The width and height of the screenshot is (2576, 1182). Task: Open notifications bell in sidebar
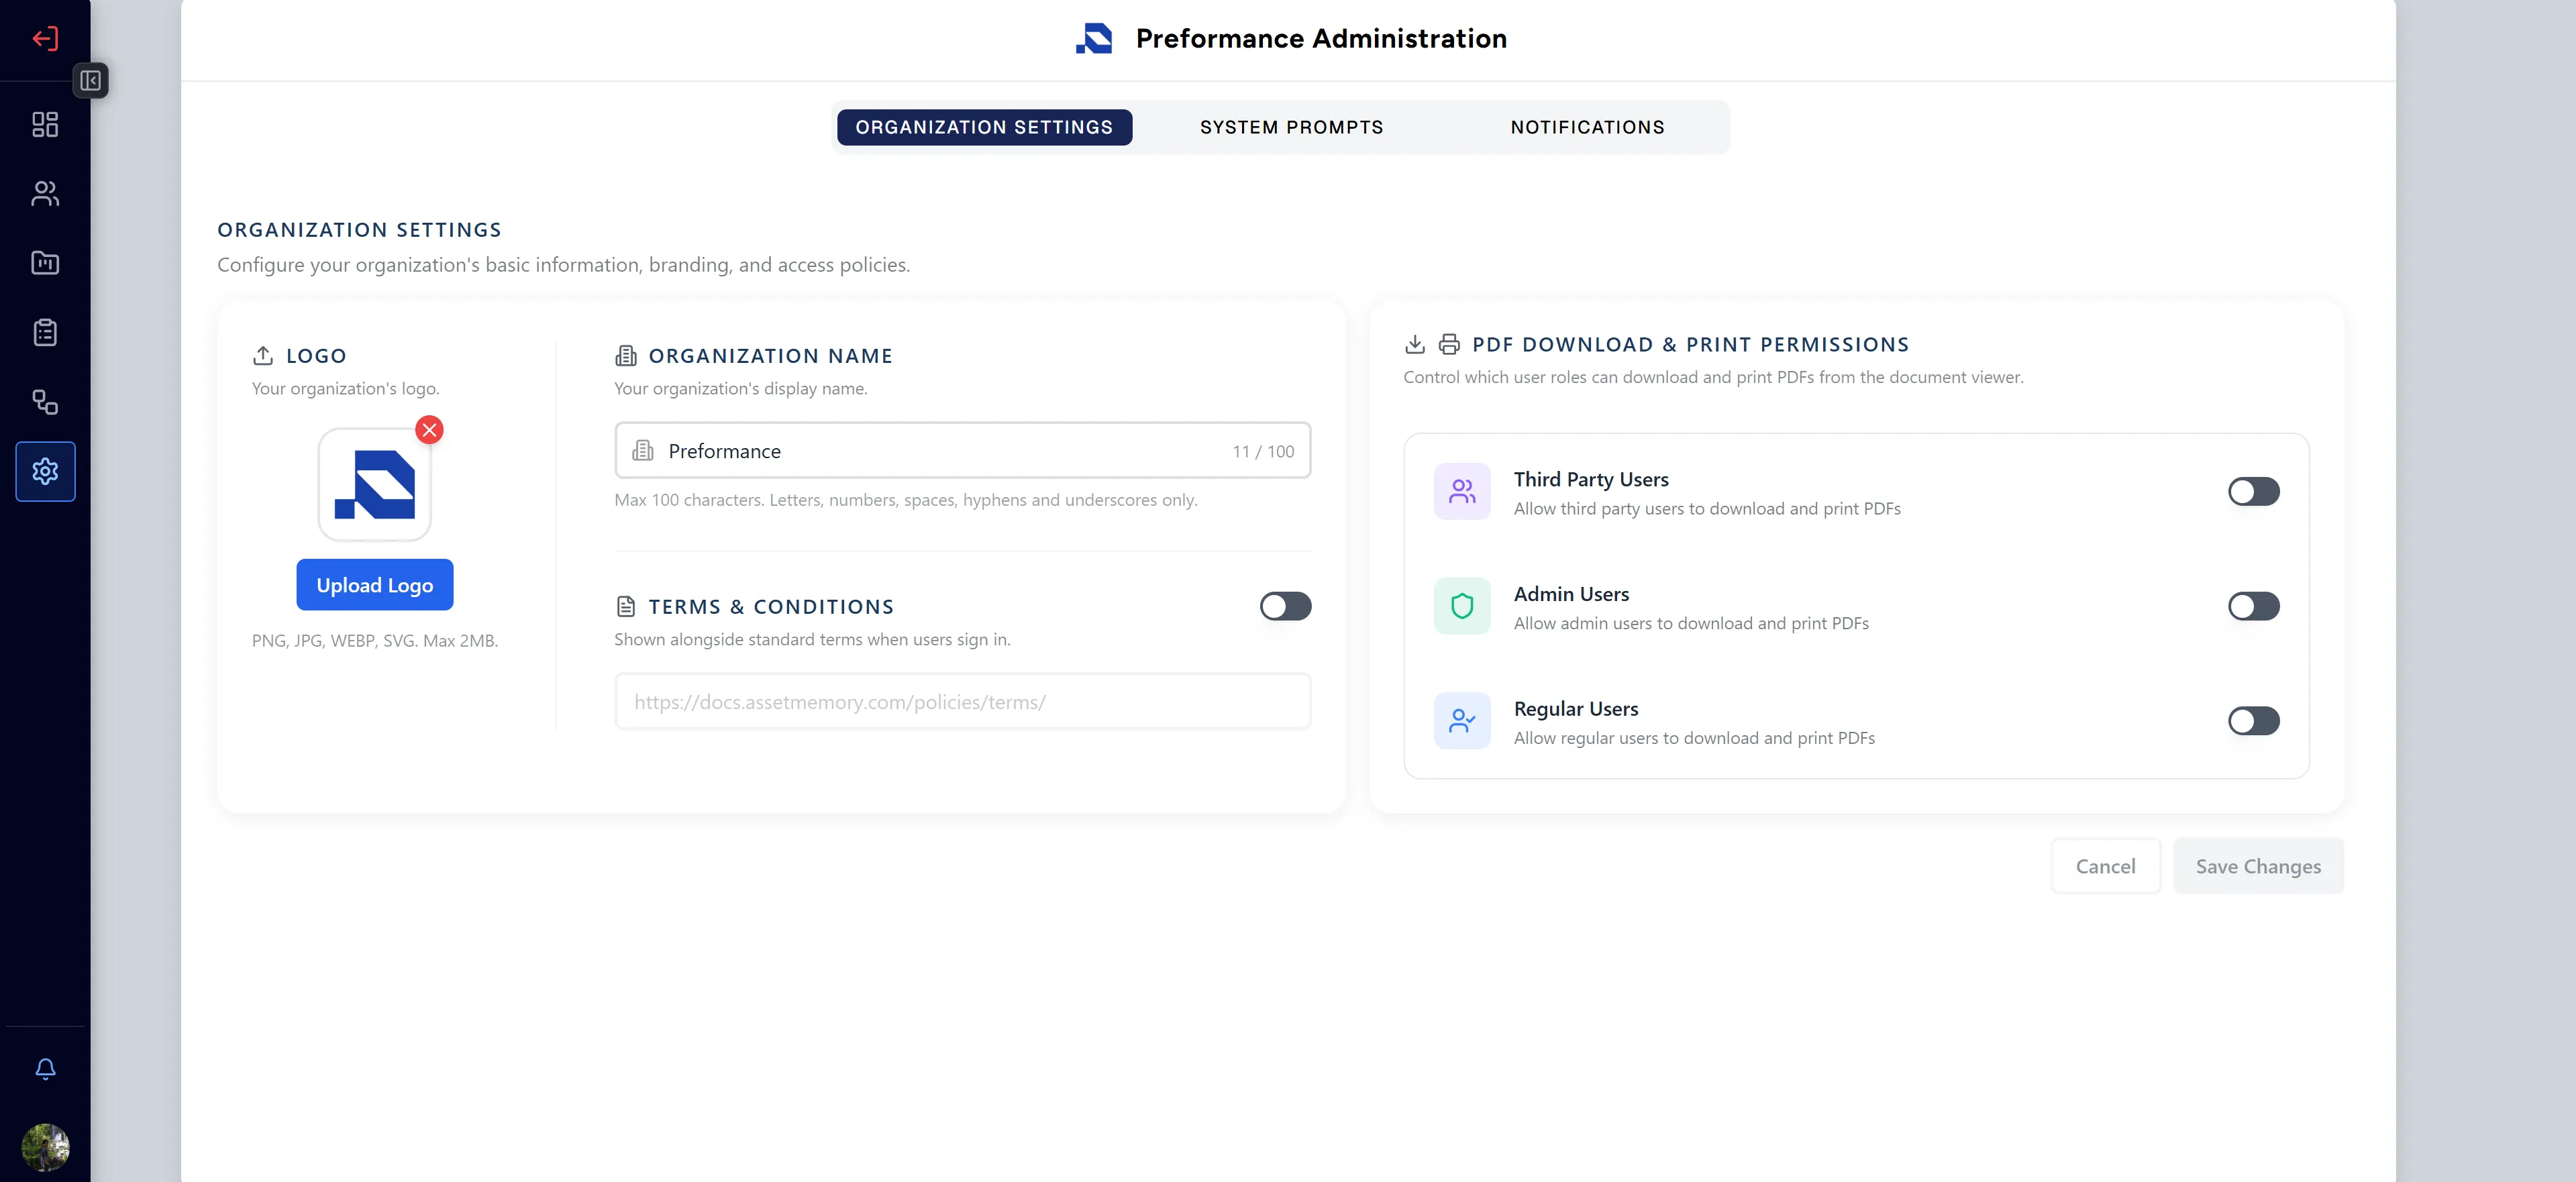45,1069
